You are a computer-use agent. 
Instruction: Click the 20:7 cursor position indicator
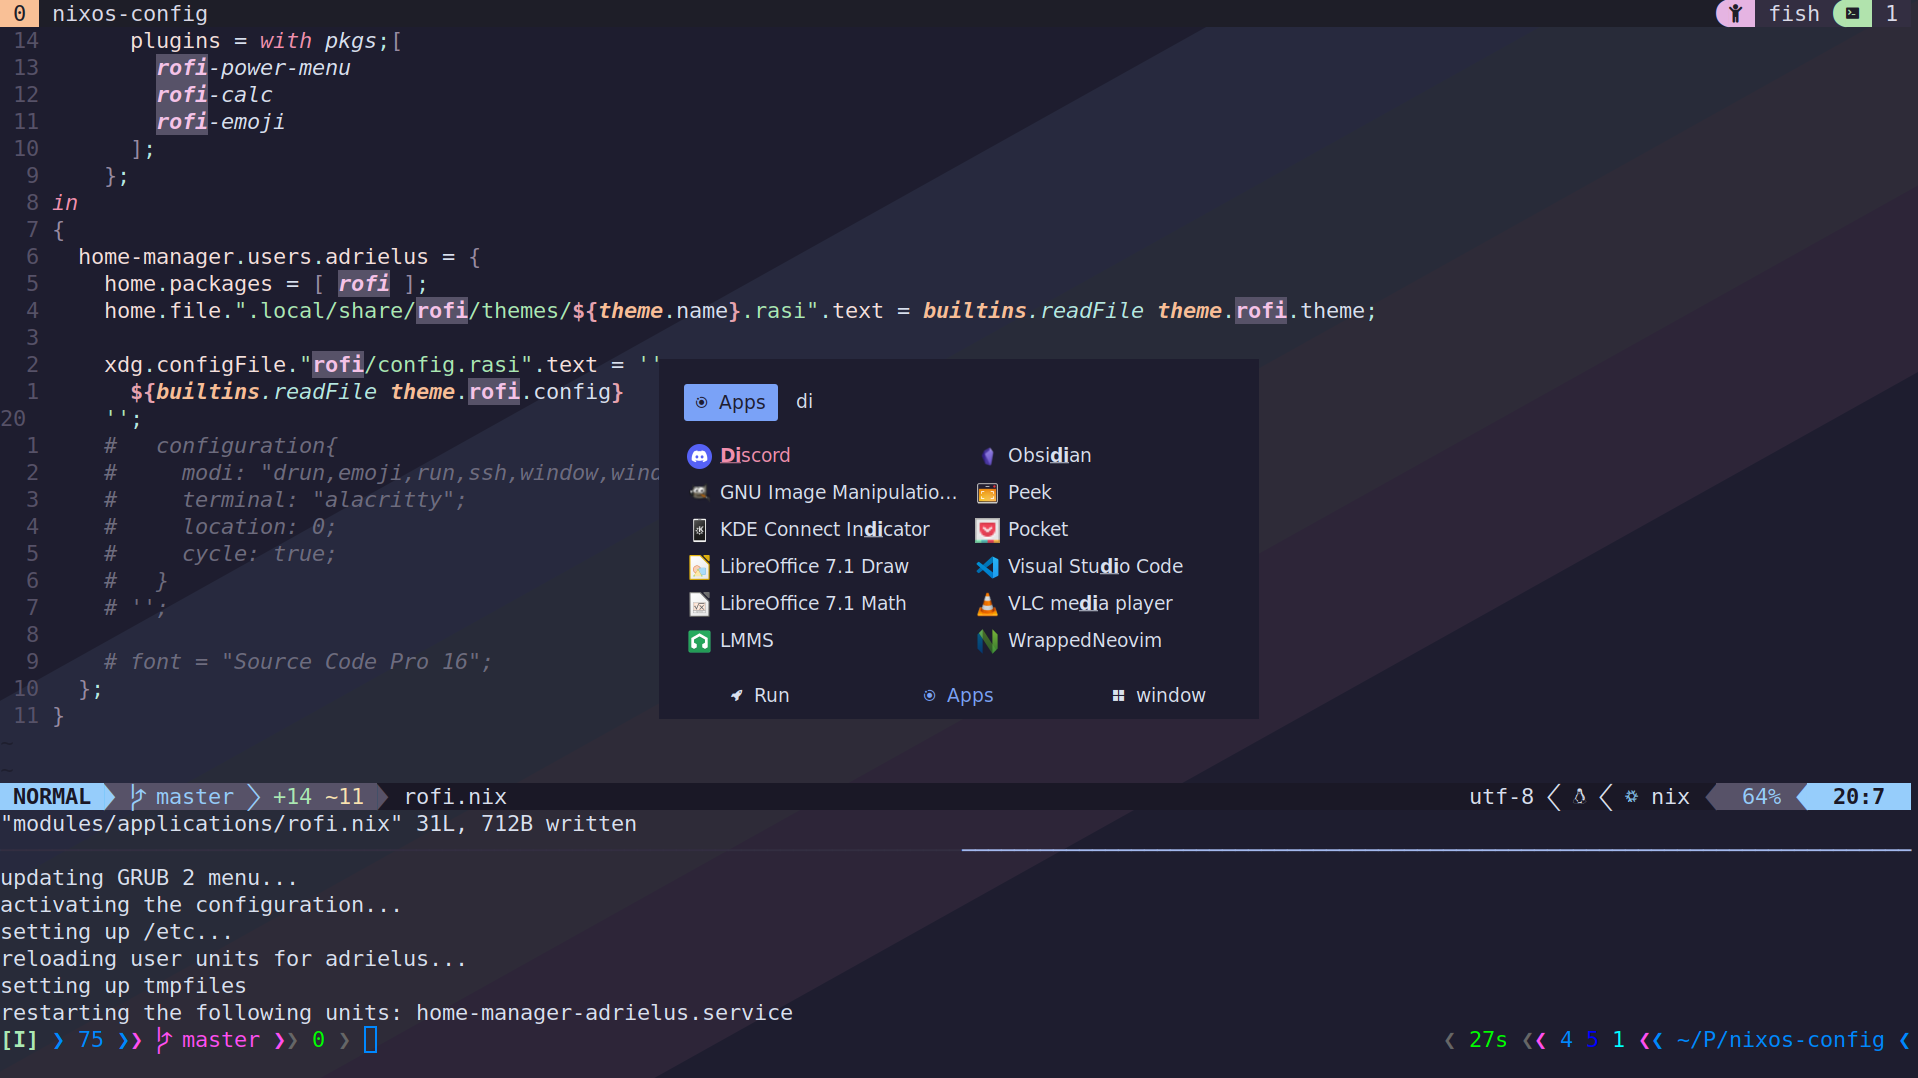coord(1858,797)
